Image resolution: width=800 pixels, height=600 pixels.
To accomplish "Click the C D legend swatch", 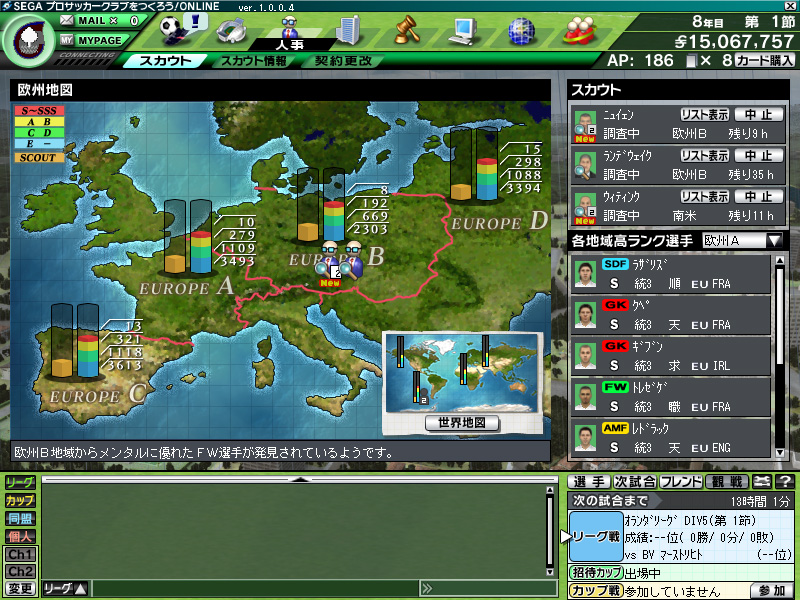I will [x=39, y=133].
